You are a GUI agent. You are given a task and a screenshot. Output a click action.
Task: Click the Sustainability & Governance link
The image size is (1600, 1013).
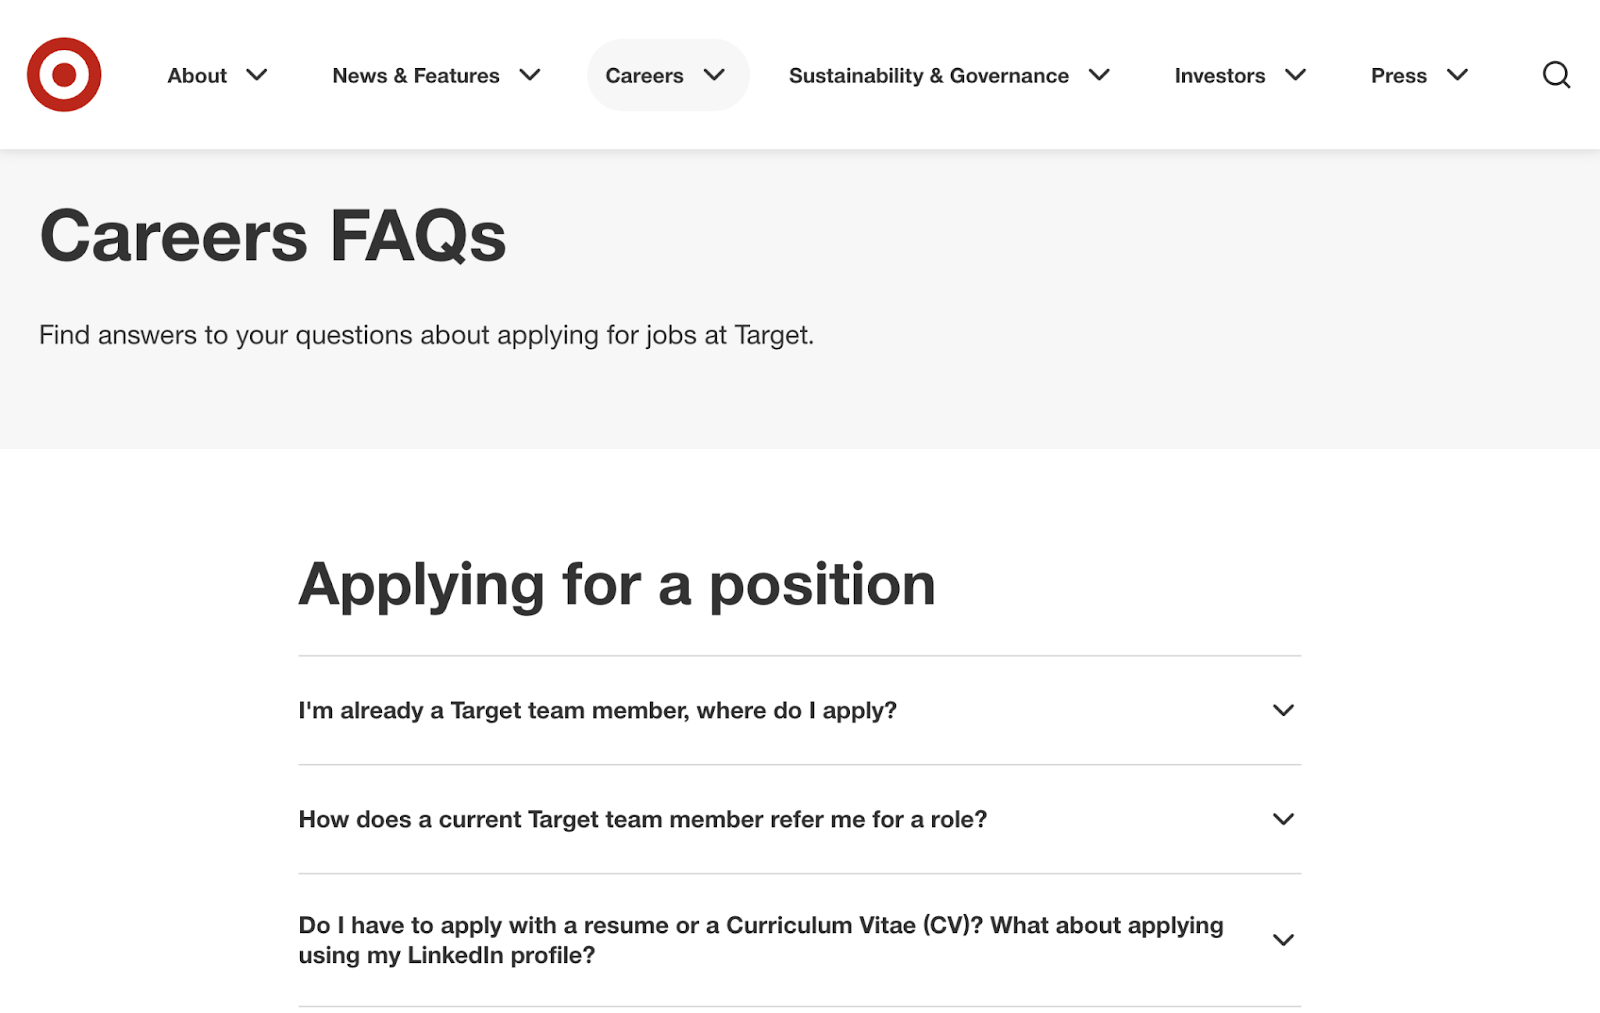coord(928,75)
